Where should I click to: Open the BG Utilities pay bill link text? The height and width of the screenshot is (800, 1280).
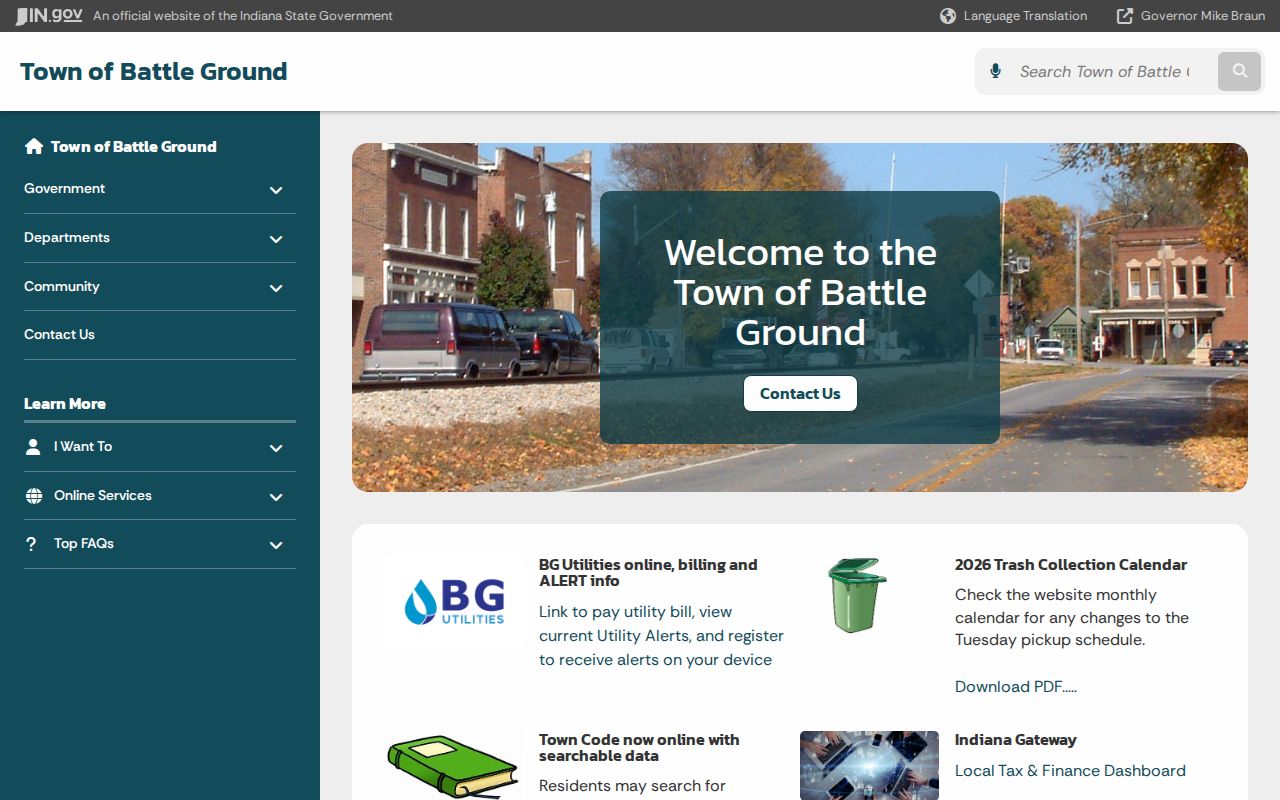(661, 635)
